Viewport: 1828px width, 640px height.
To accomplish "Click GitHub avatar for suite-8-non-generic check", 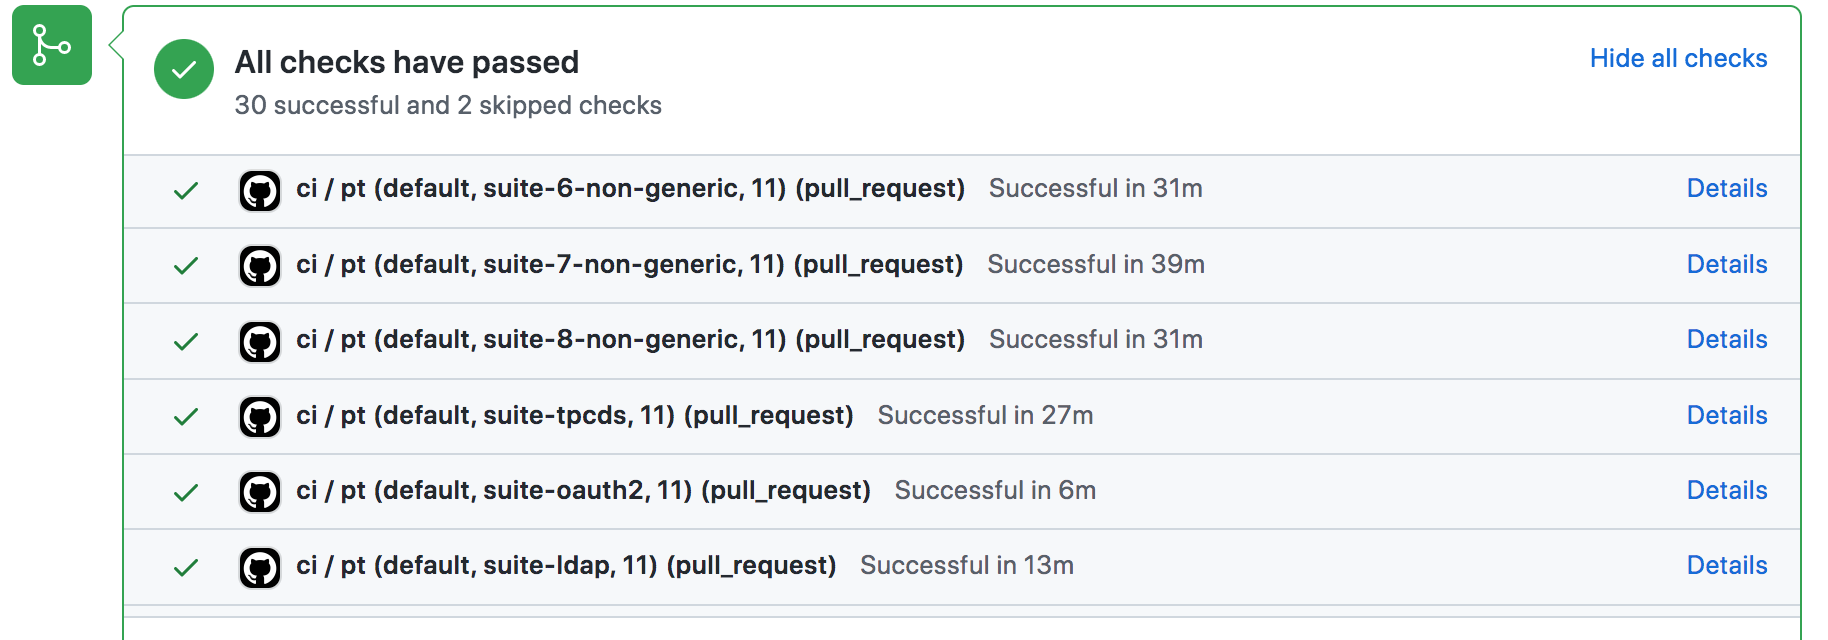I will (x=260, y=341).
